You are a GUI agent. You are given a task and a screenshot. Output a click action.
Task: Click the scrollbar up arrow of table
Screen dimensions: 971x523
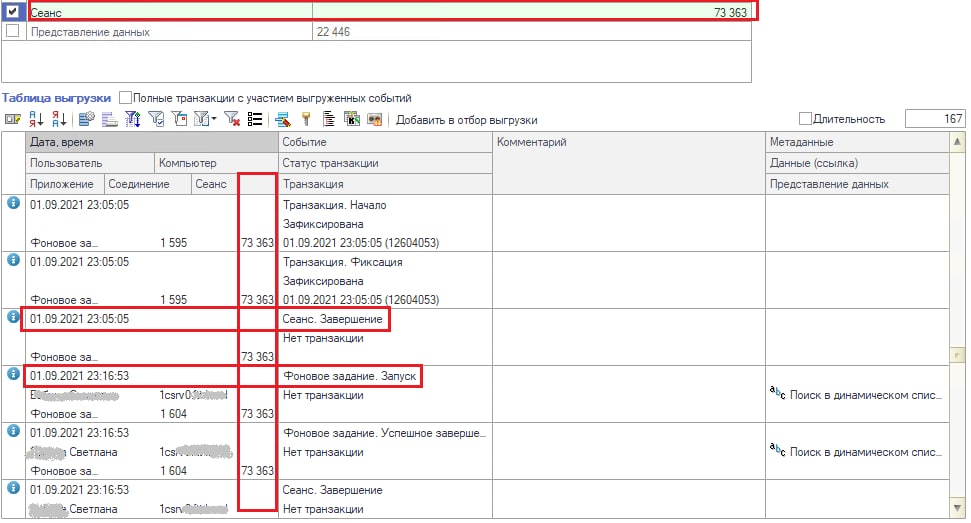click(x=957, y=142)
